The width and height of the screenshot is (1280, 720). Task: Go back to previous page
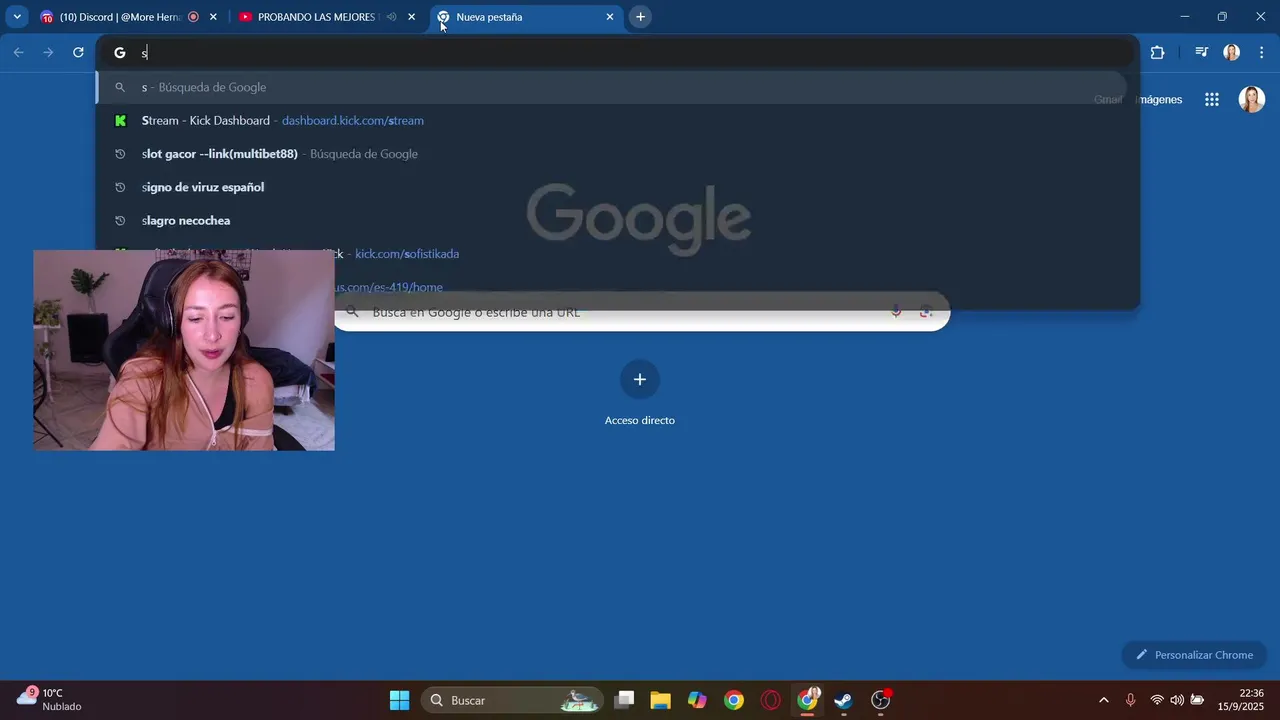click(x=18, y=53)
